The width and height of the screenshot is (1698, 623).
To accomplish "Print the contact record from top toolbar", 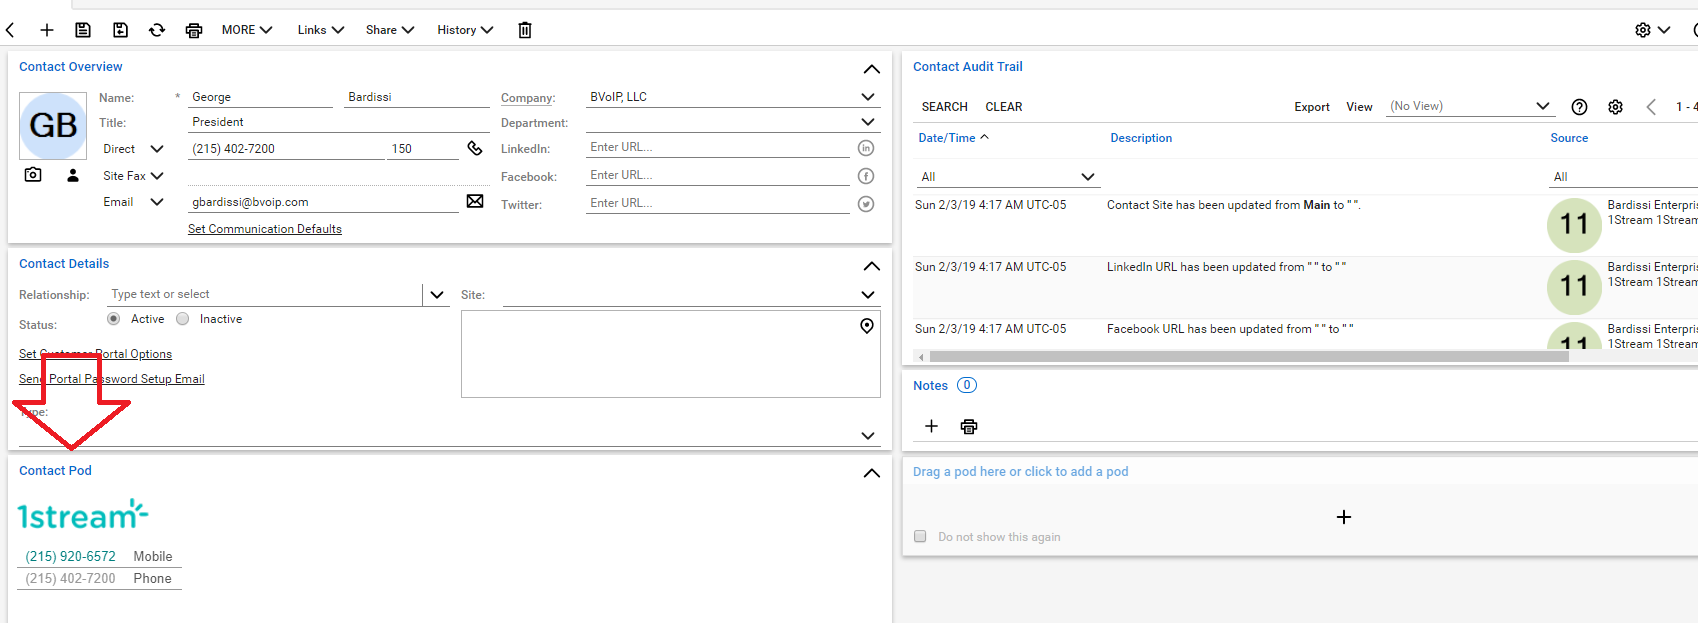I will pos(194,30).
